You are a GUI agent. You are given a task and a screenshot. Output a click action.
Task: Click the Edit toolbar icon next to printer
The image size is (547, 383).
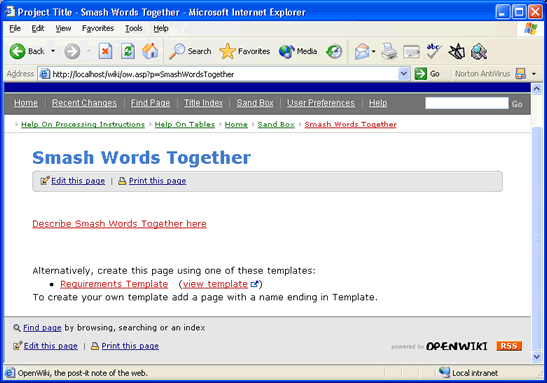point(411,52)
